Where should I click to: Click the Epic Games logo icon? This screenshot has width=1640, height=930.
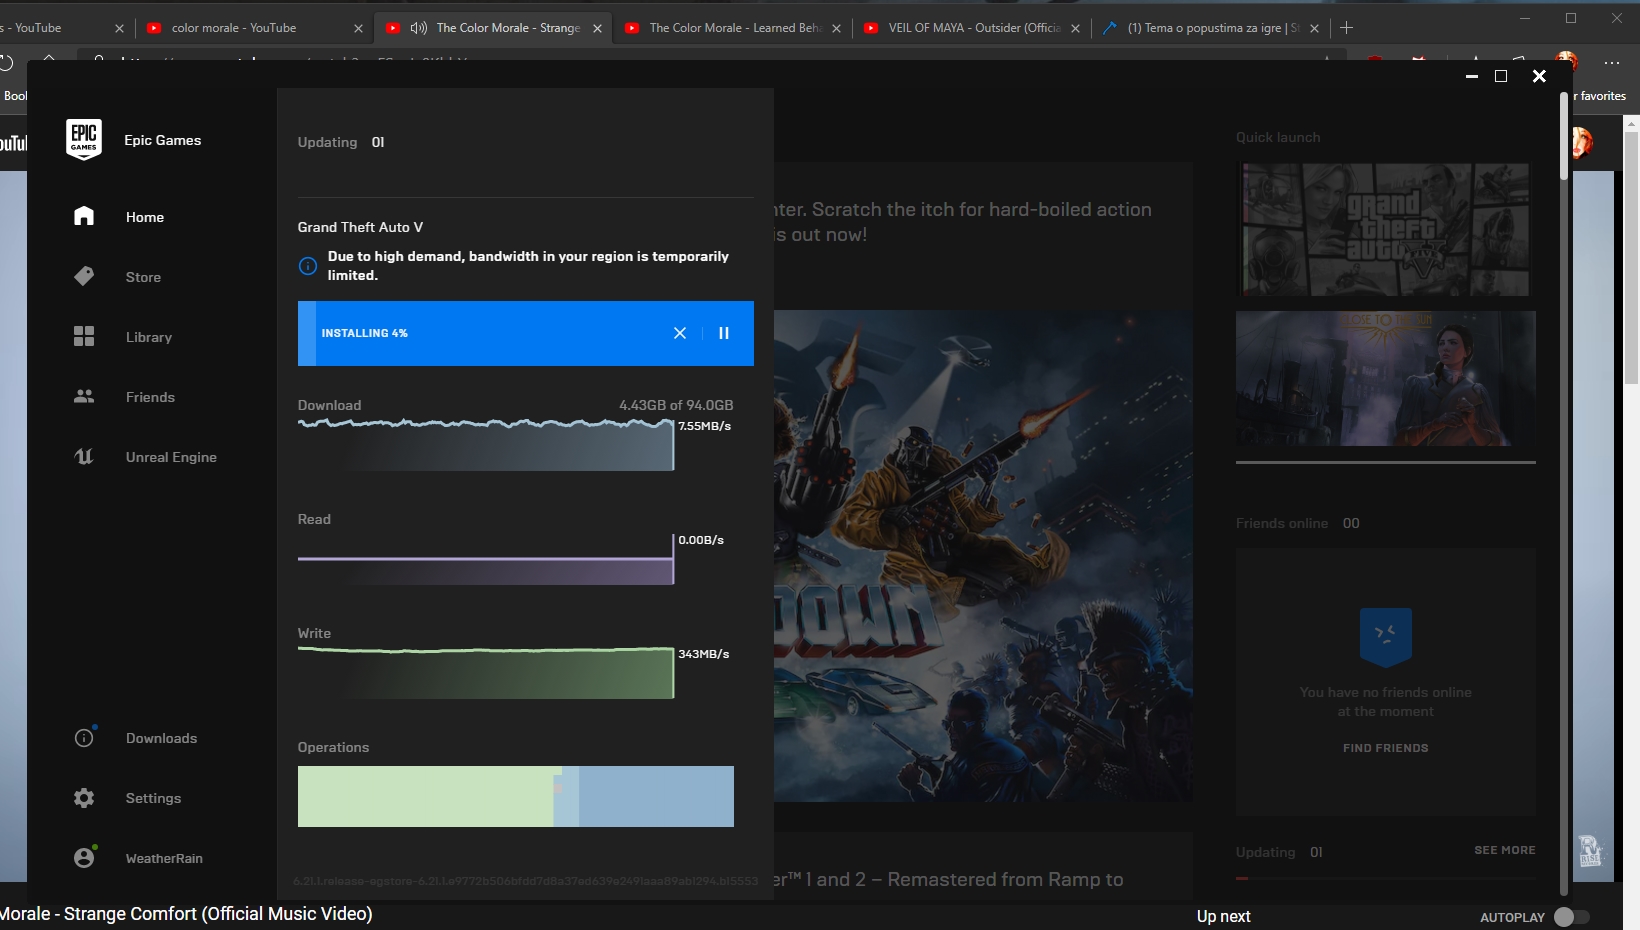(84, 140)
